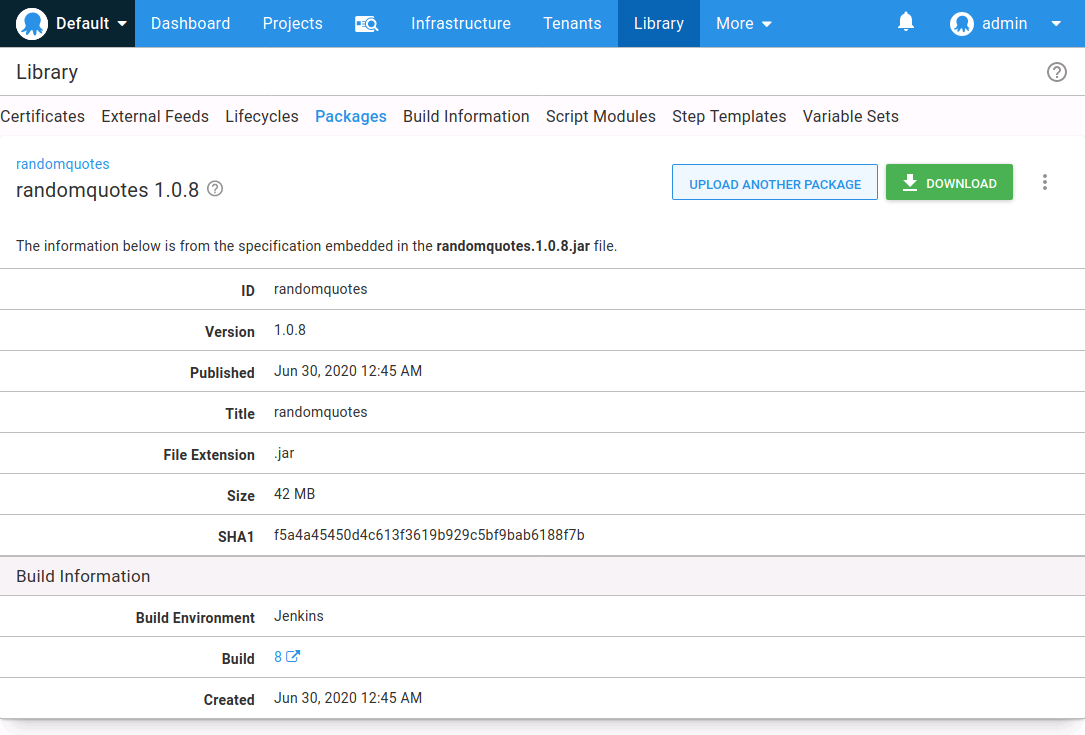The image size is (1085, 735).
Task: Click the Library page help icon
Action: point(1056,72)
